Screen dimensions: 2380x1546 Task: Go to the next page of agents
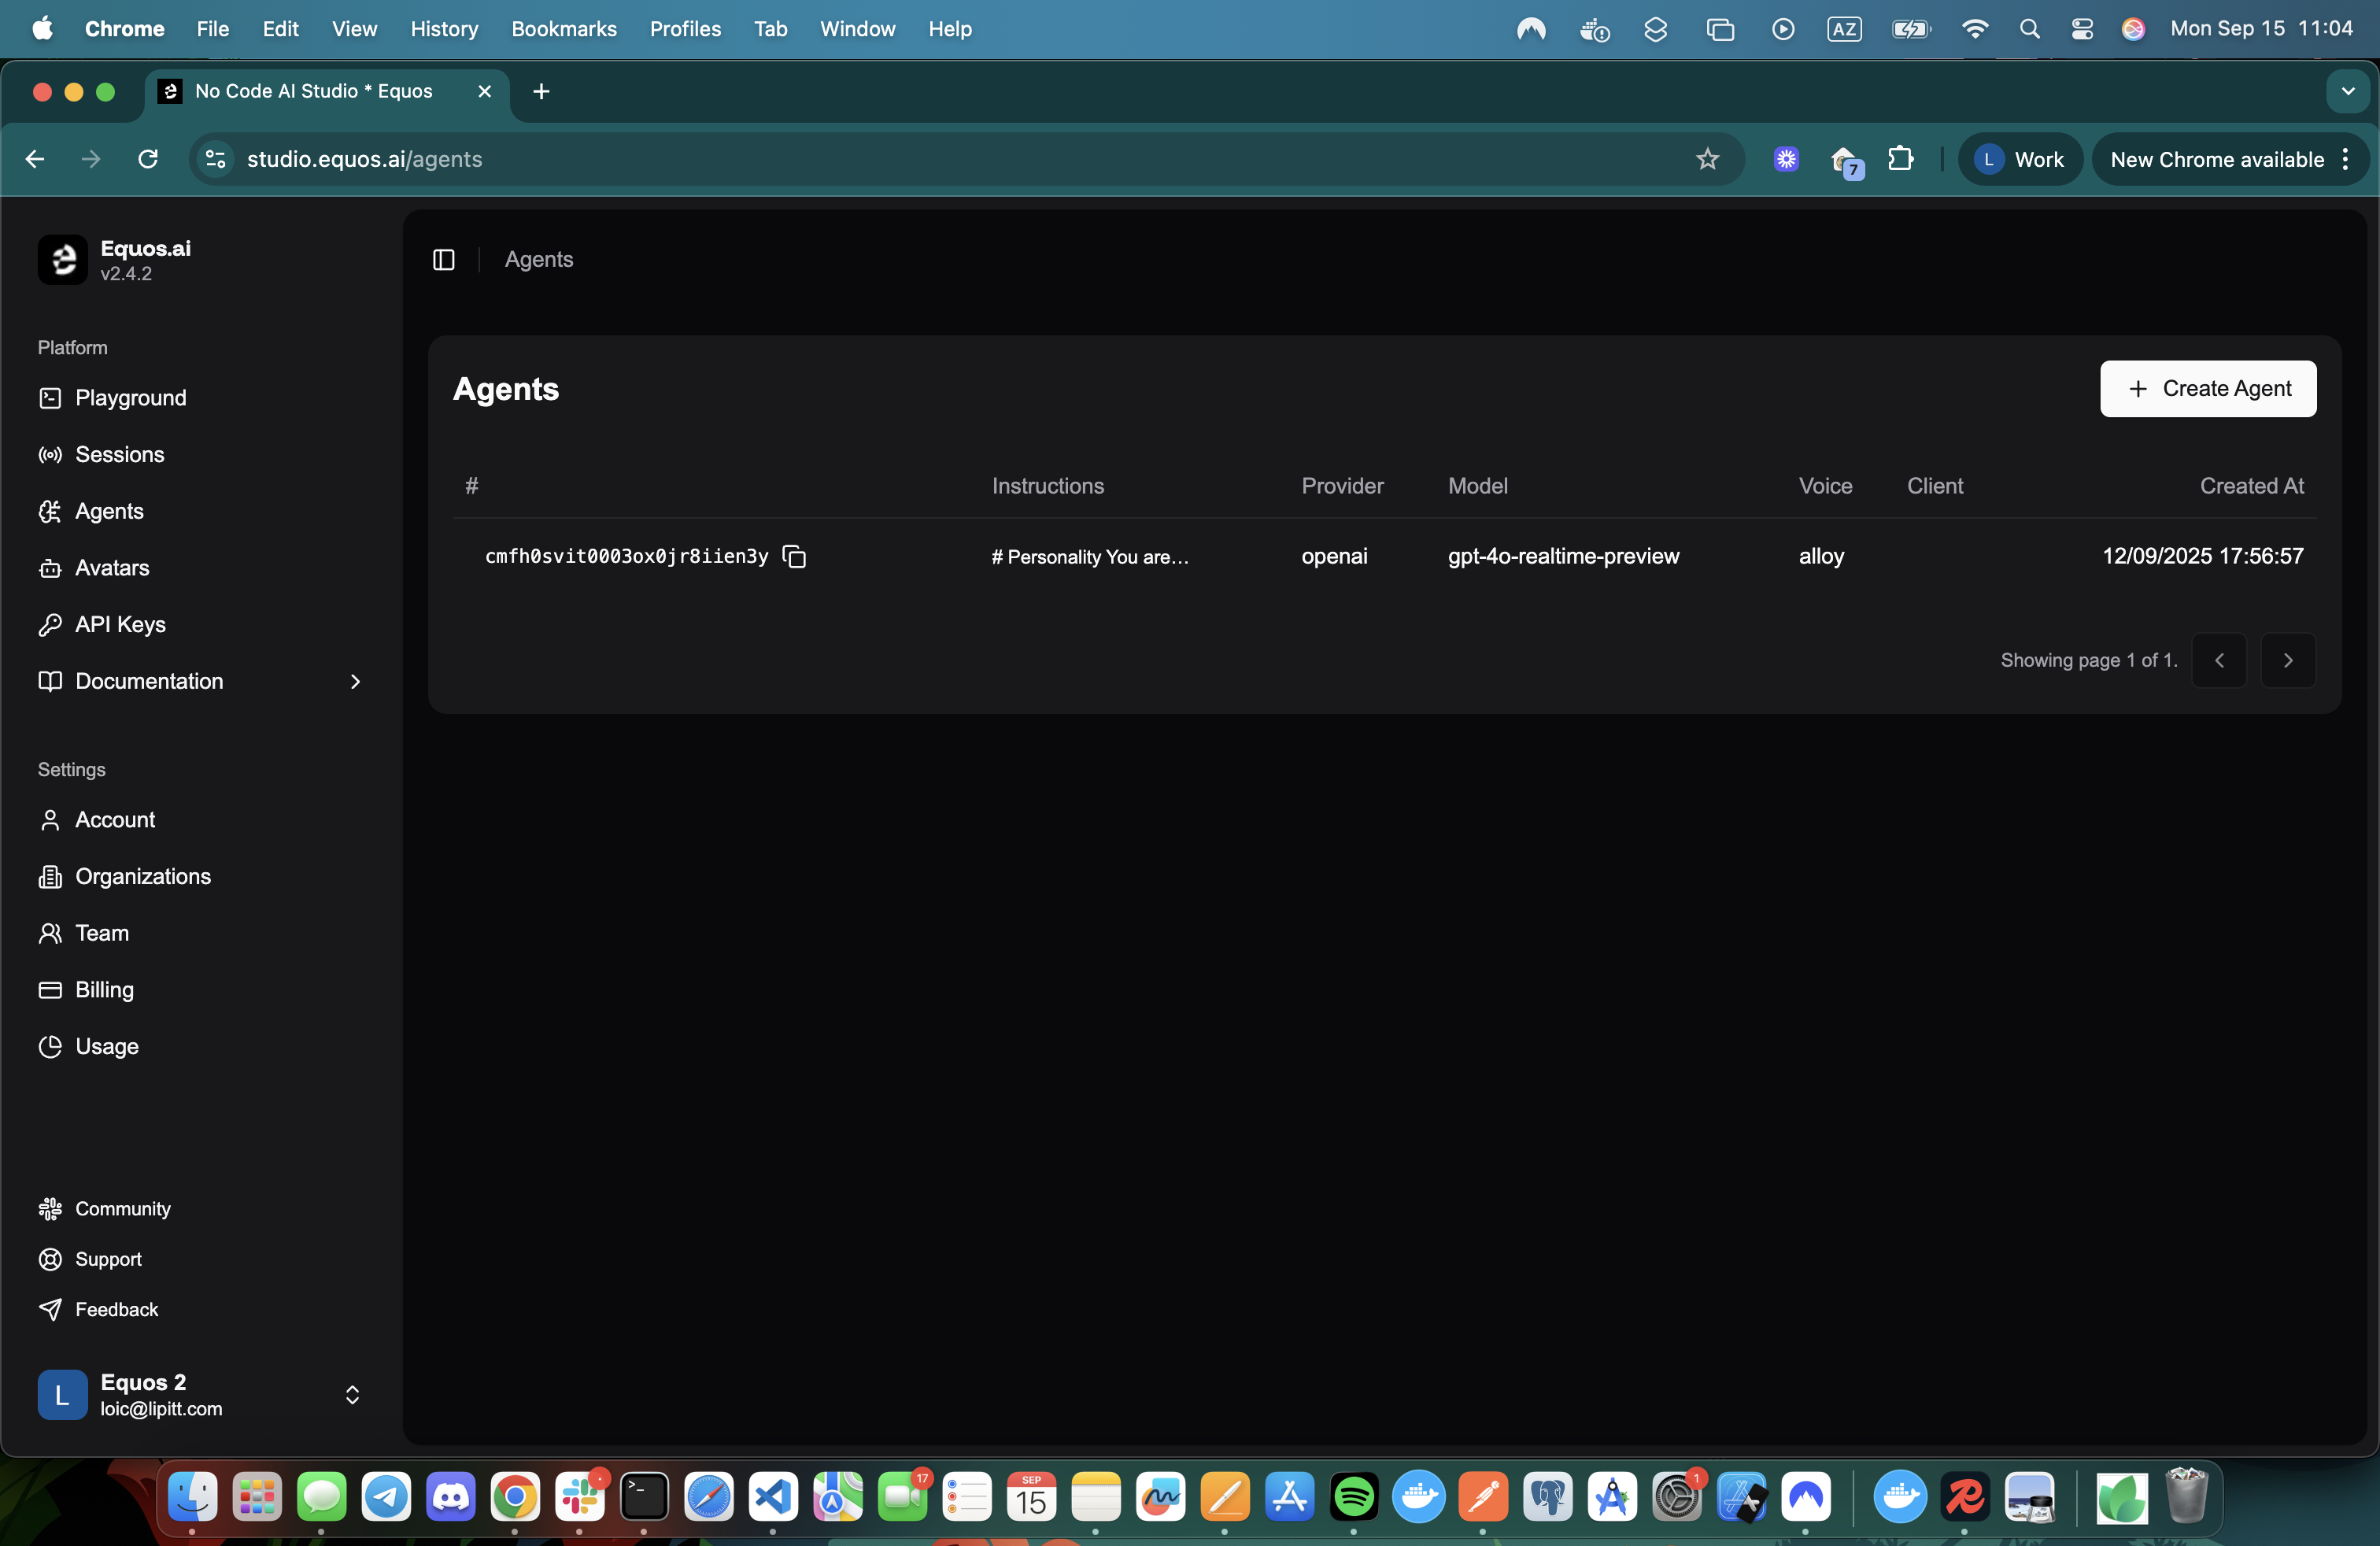[x=2287, y=661]
